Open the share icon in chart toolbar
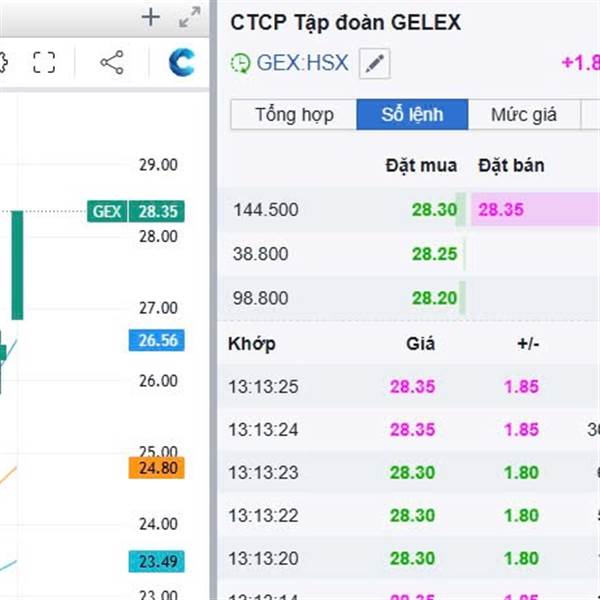 click(112, 62)
